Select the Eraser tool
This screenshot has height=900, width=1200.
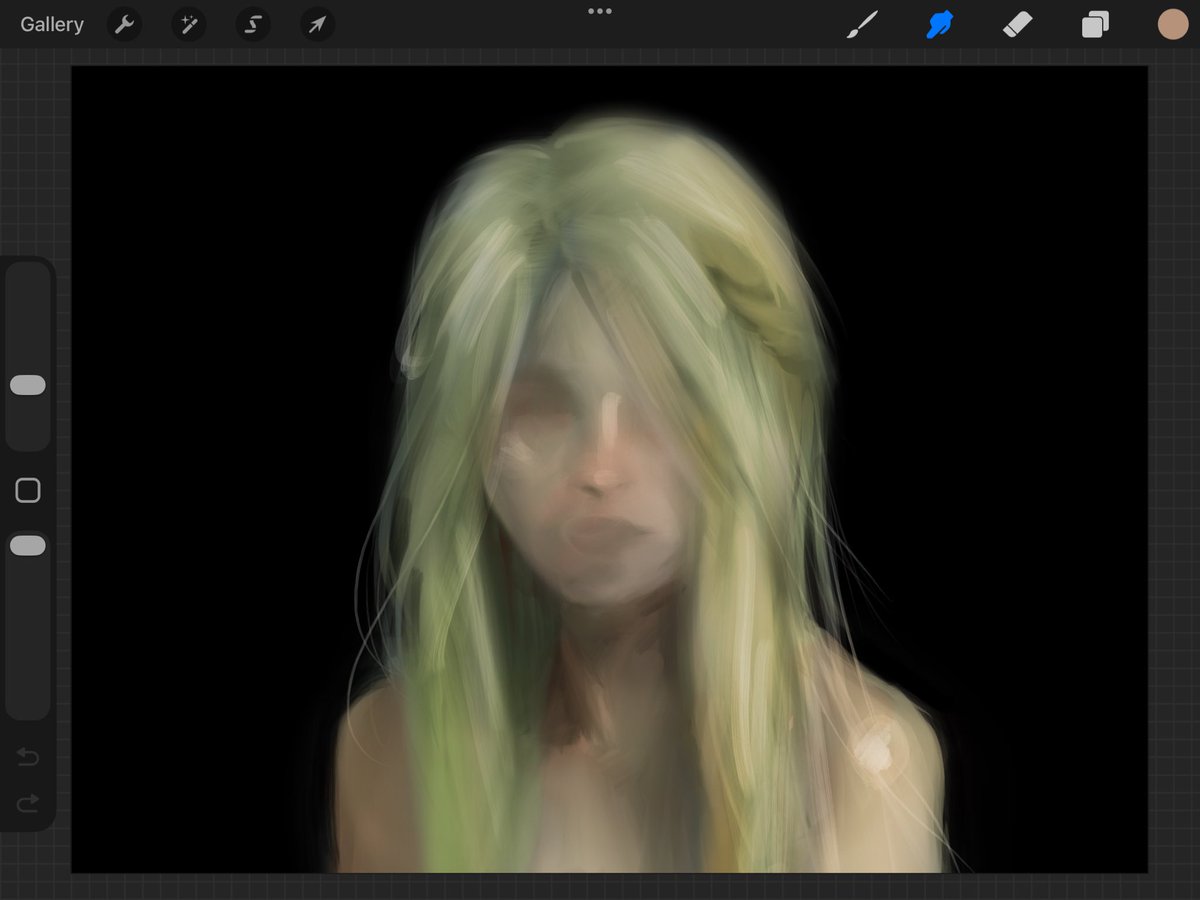click(x=1017, y=25)
